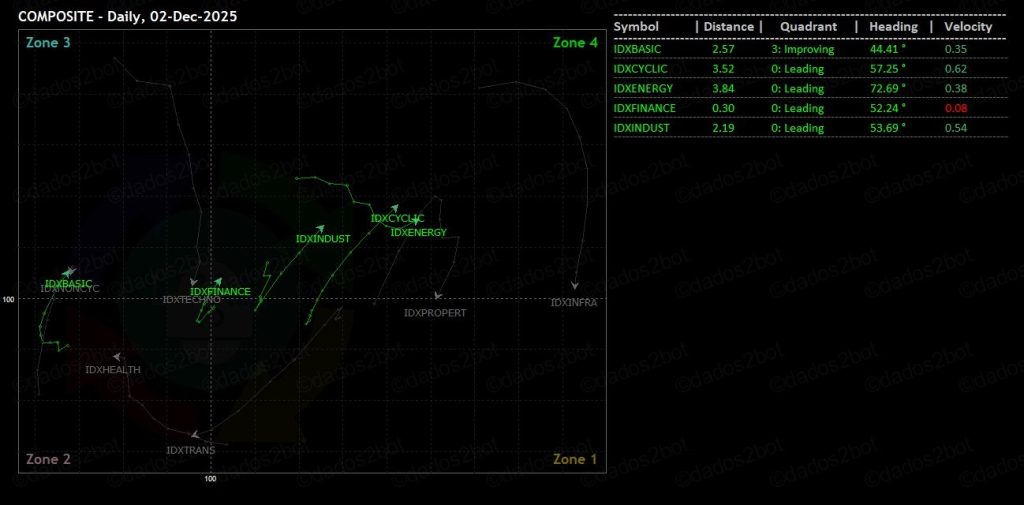Click the Zone 3 quadrant label
This screenshot has width=1024, height=505.
[48, 43]
